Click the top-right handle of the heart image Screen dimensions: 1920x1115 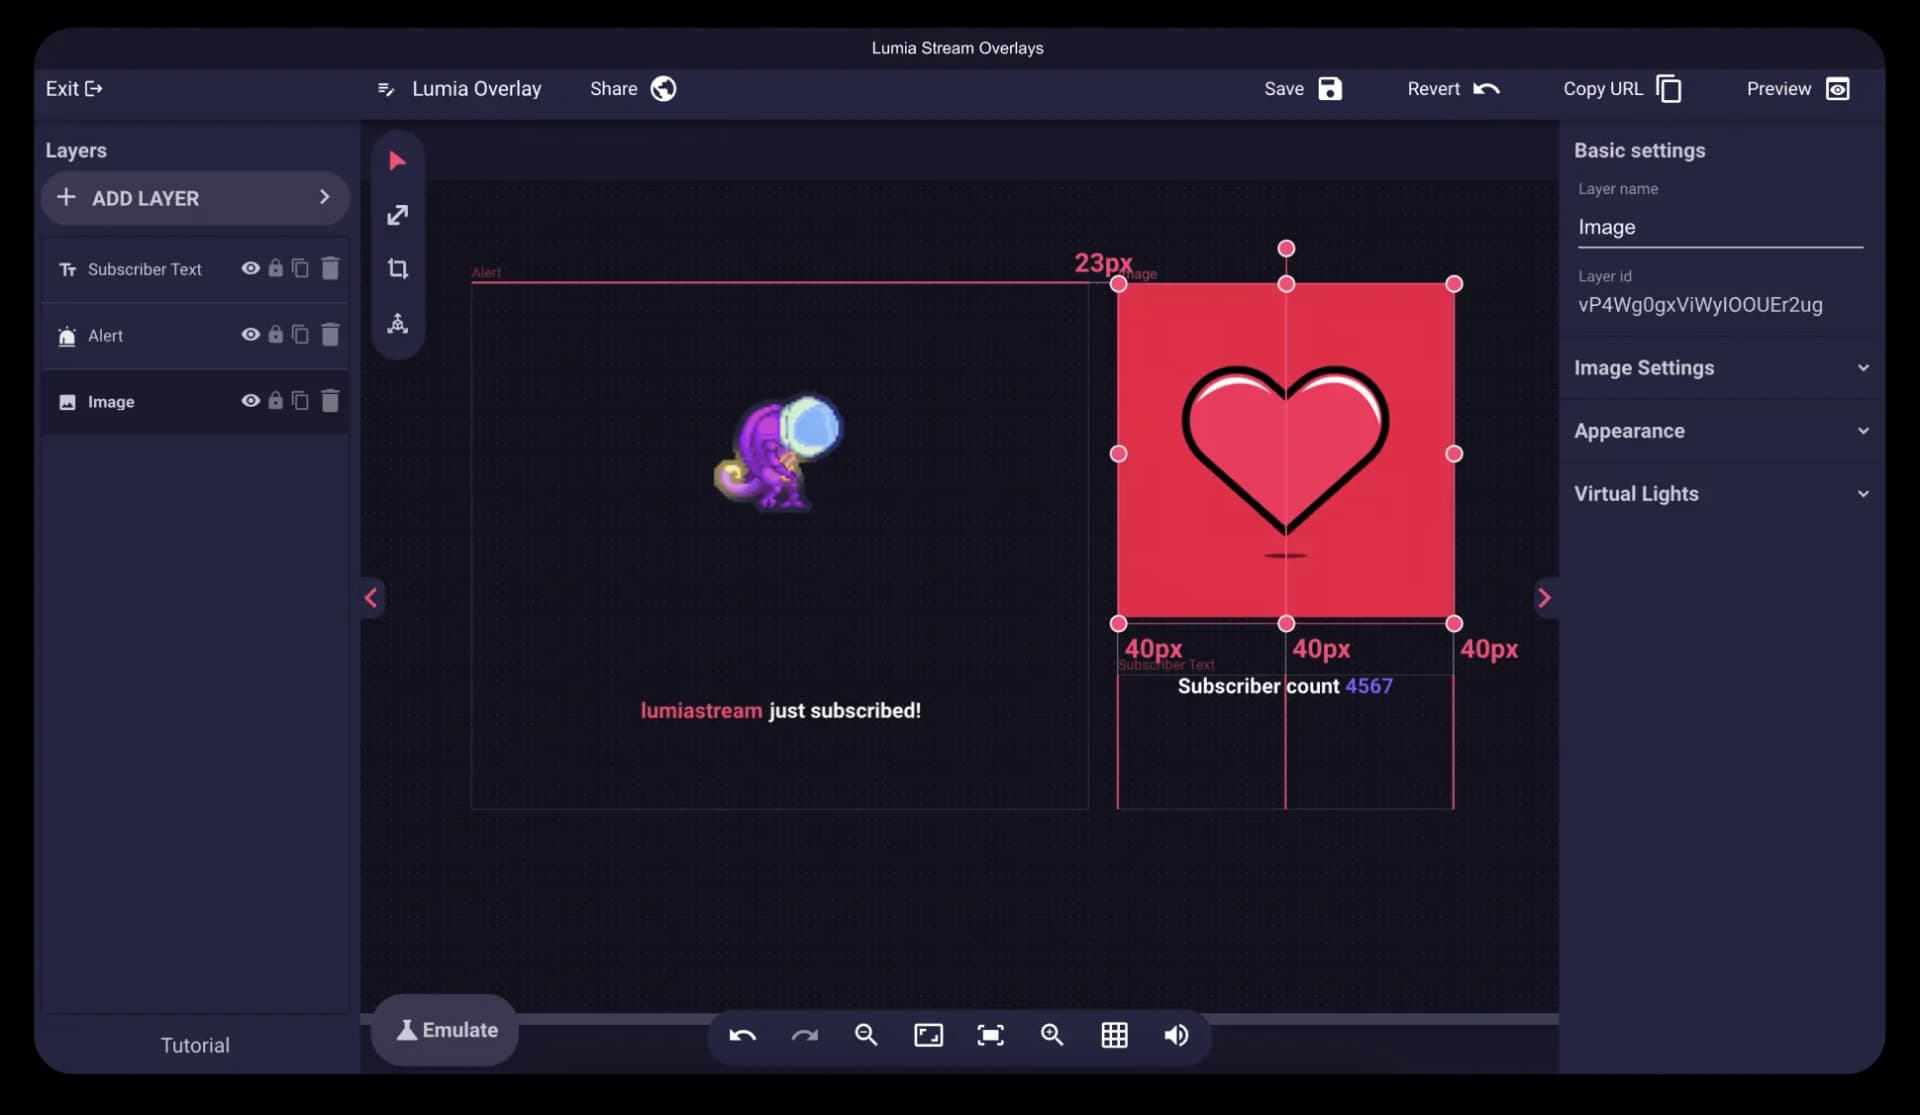tap(1454, 284)
